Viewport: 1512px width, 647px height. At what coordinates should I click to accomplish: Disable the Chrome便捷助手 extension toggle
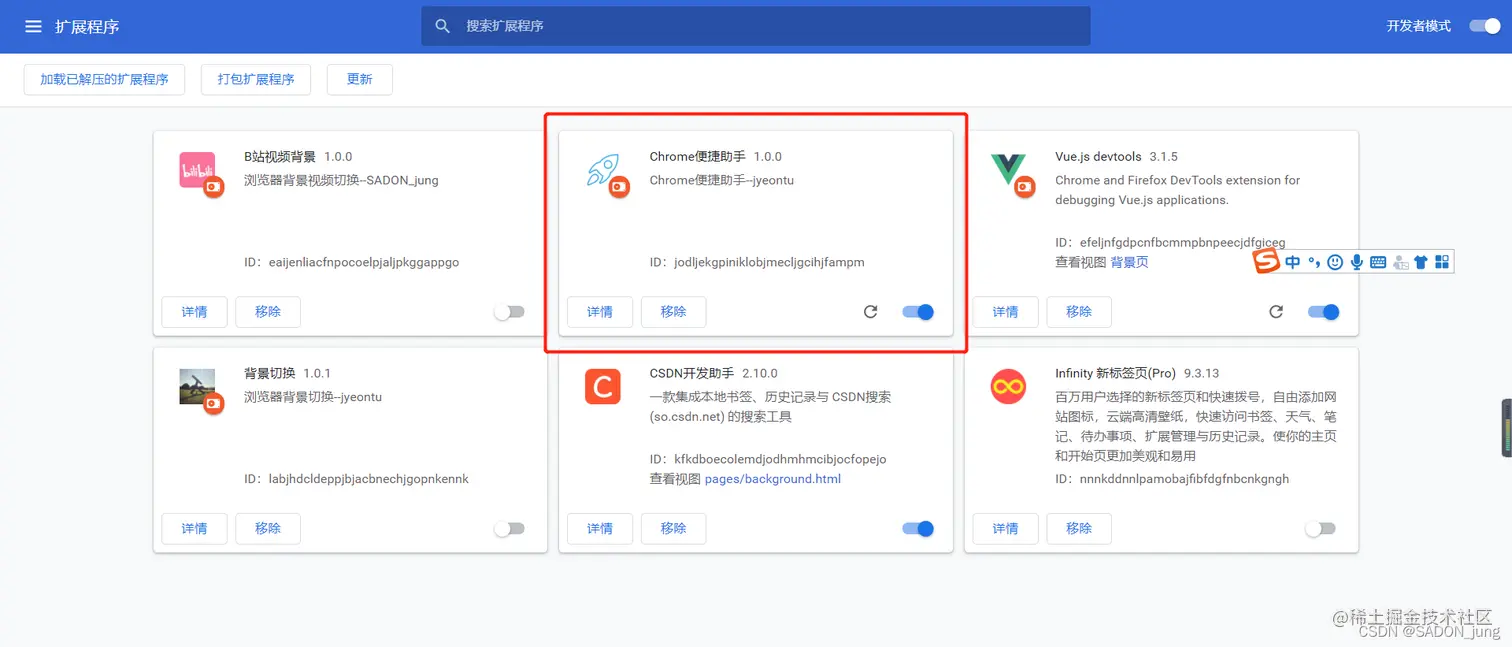point(918,312)
